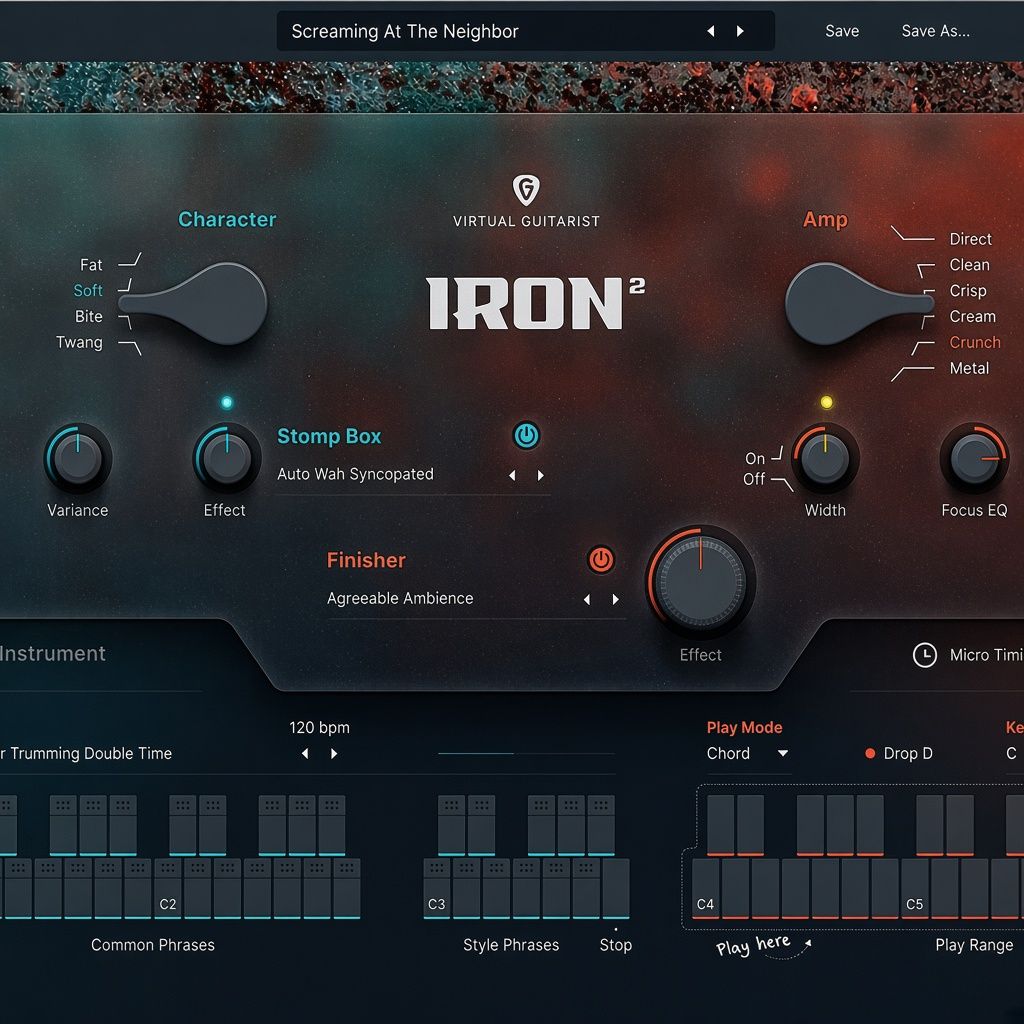Open the Instrument tab
Image resolution: width=1024 pixels, height=1024 pixels.
52,654
